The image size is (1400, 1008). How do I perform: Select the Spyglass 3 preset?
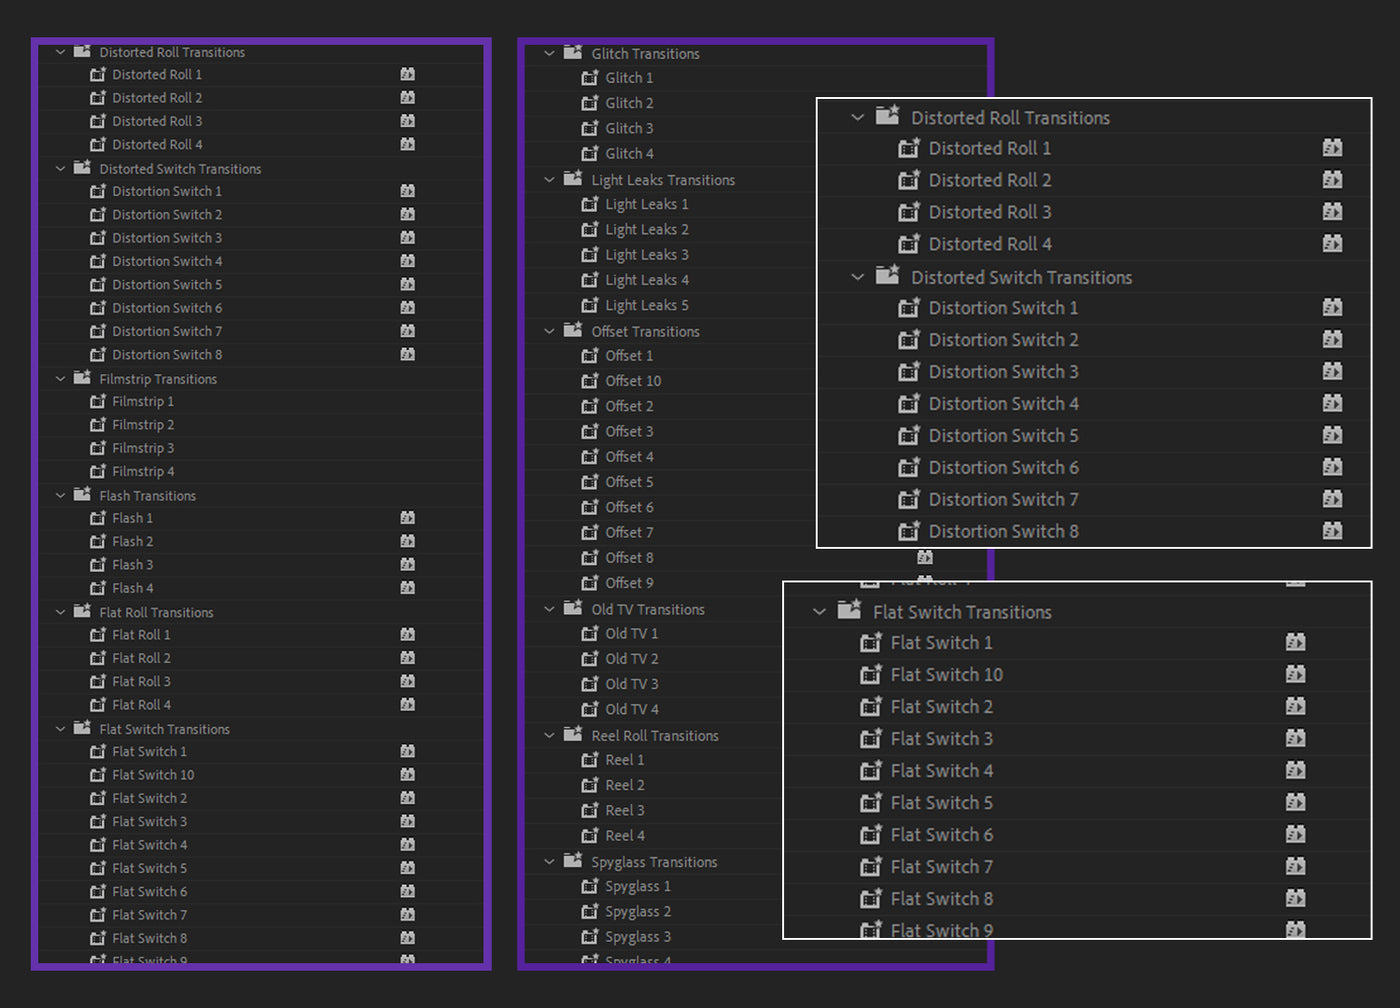pyautogui.click(x=638, y=937)
